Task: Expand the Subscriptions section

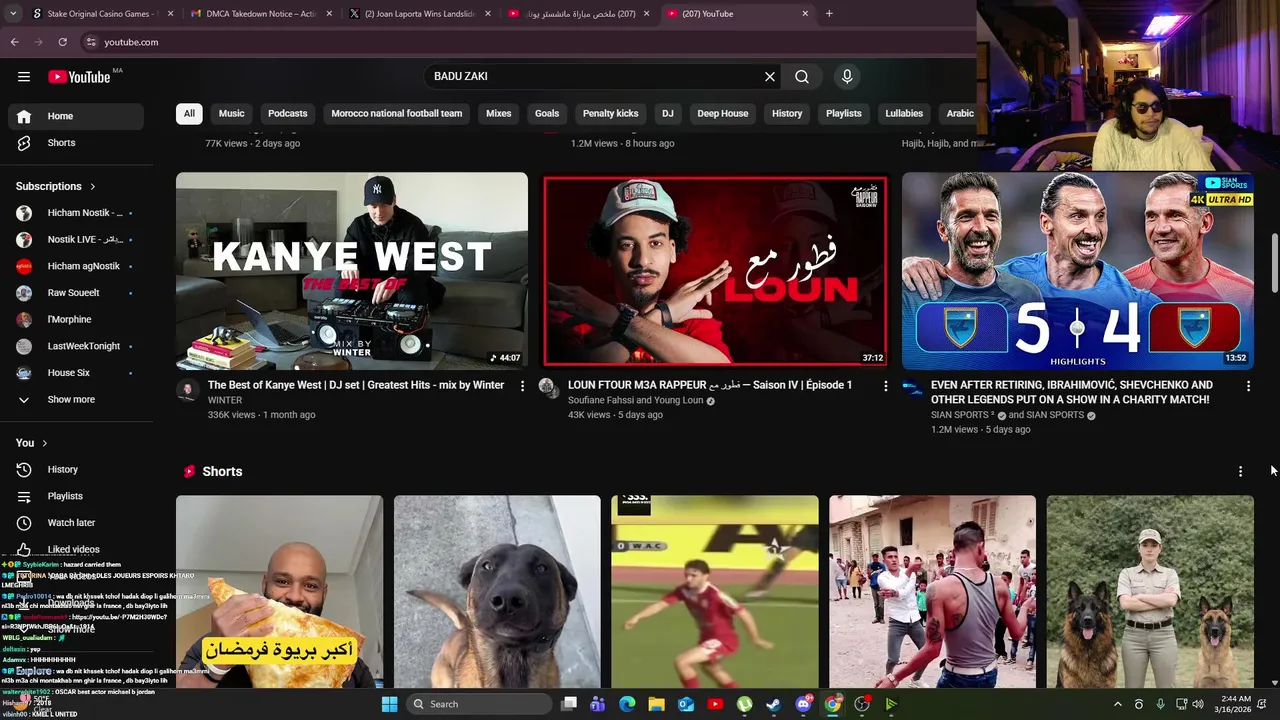Action: pos(56,186)
